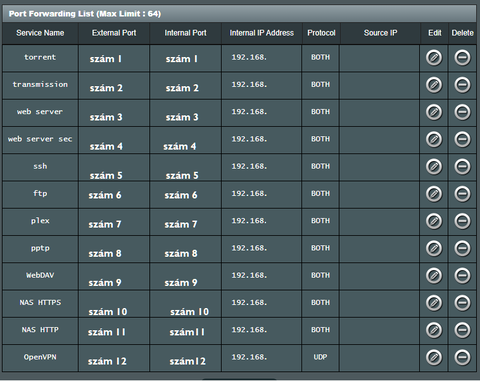Edit the plex forwarding rule

(434, 221)
